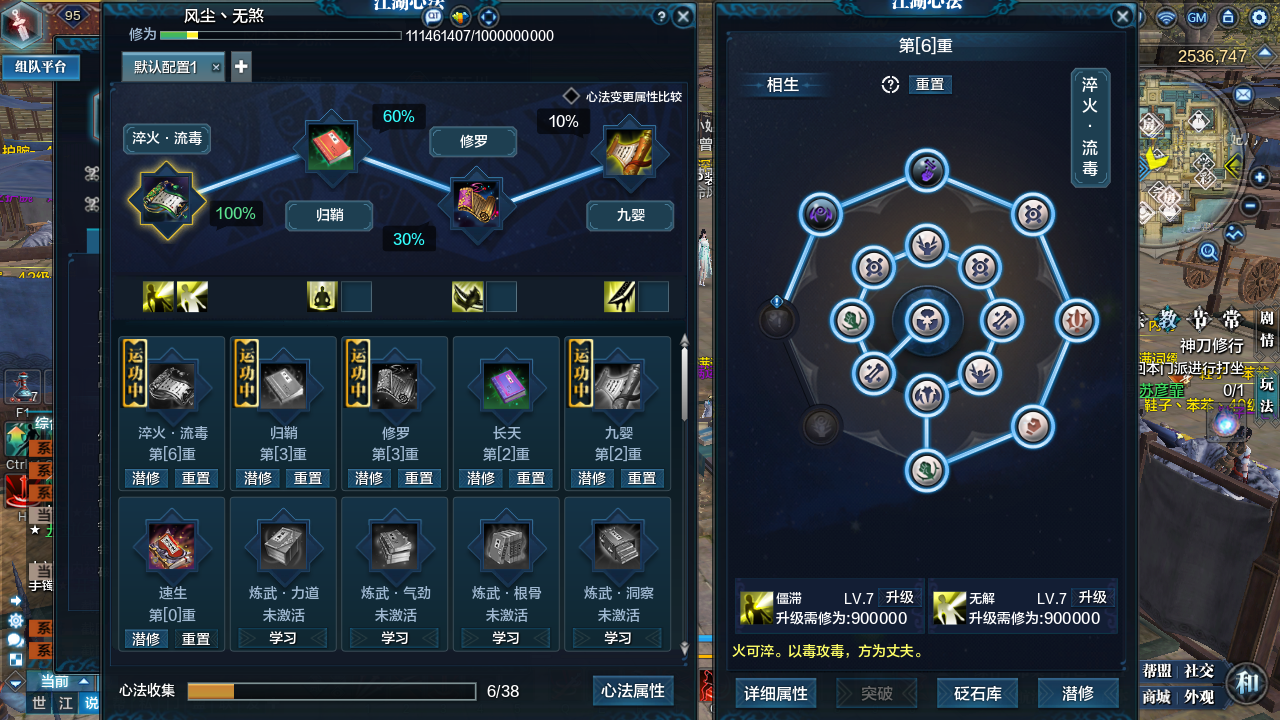The height and width of the screenshot is (720, 1280).
Task: Expand 炼武·力道 with 学习 arrow button
Action: pyautogui.click(x=283, y=638)
